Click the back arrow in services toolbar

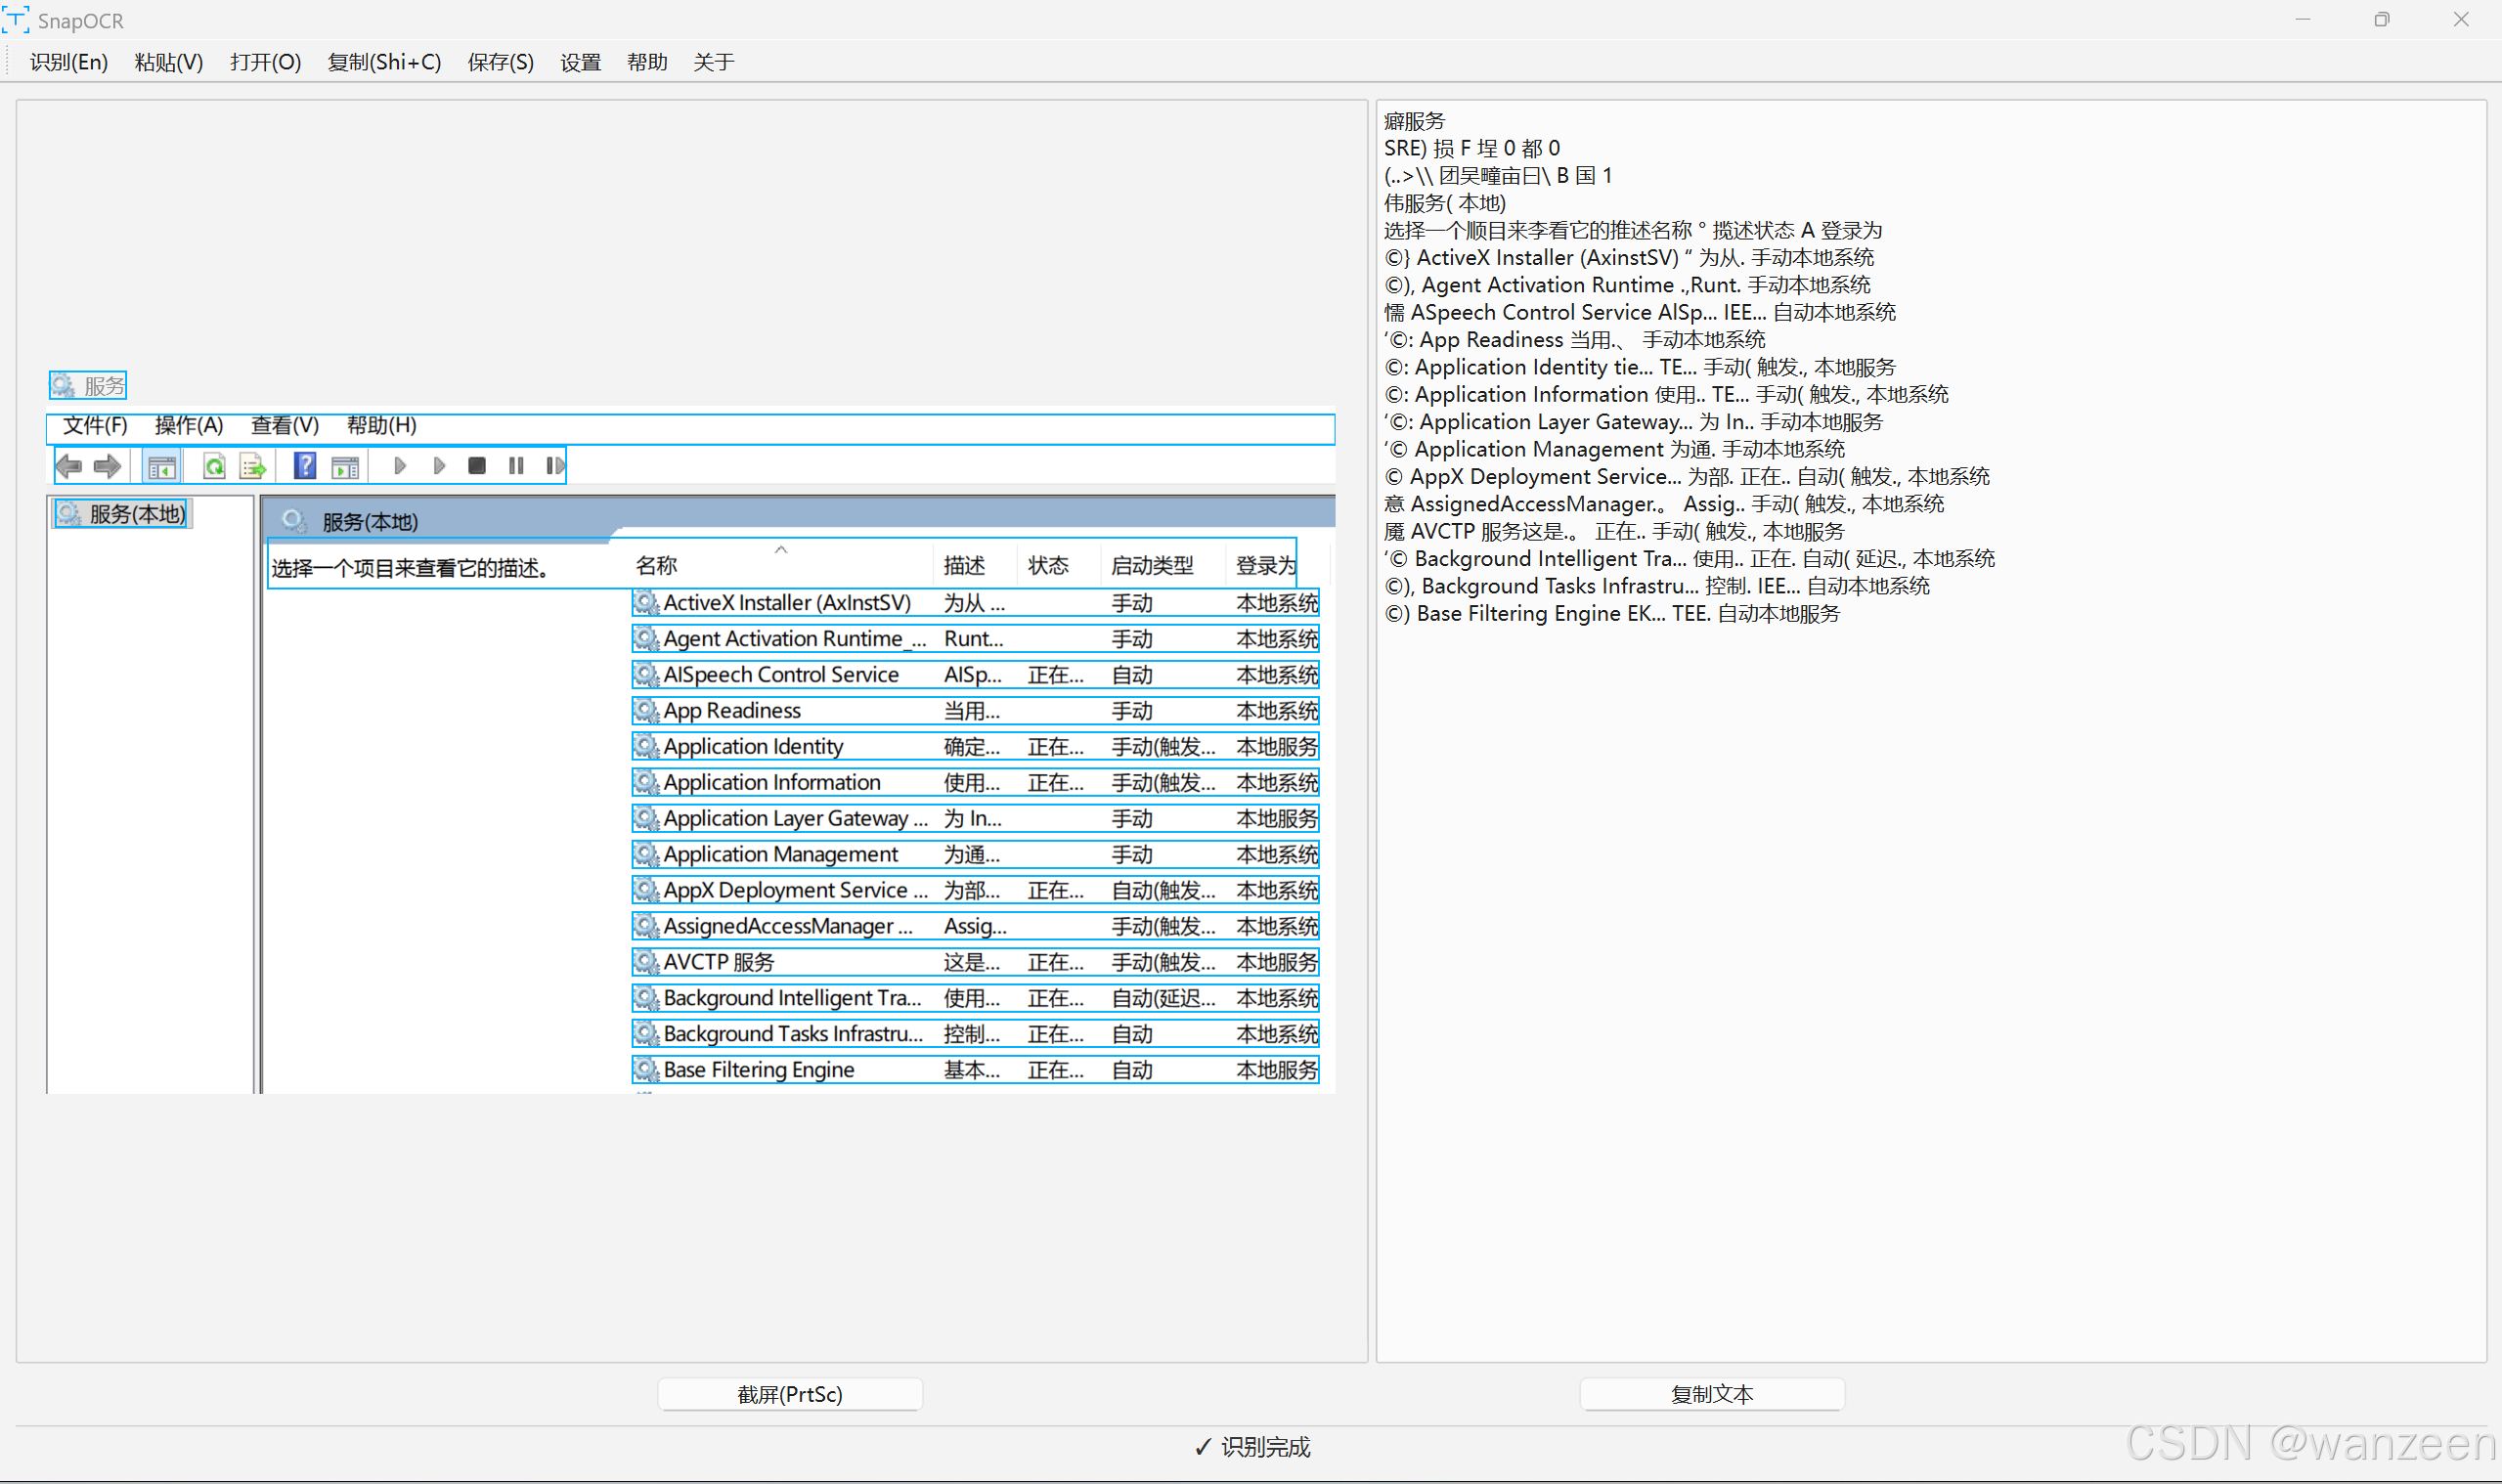[x=69, y=466]
